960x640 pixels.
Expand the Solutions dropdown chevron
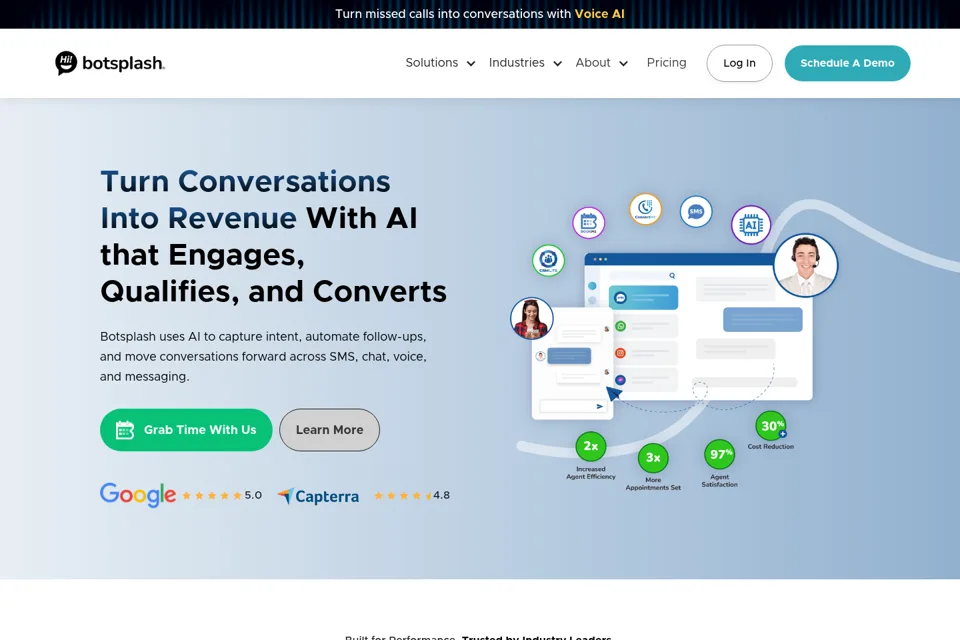(x=471, y=64)
